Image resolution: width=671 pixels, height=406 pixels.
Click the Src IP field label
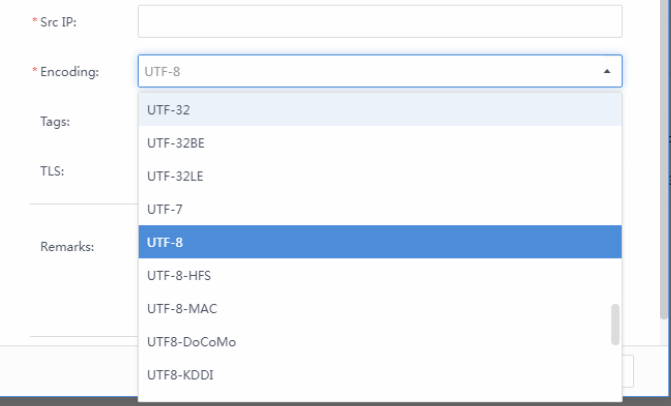62,21
